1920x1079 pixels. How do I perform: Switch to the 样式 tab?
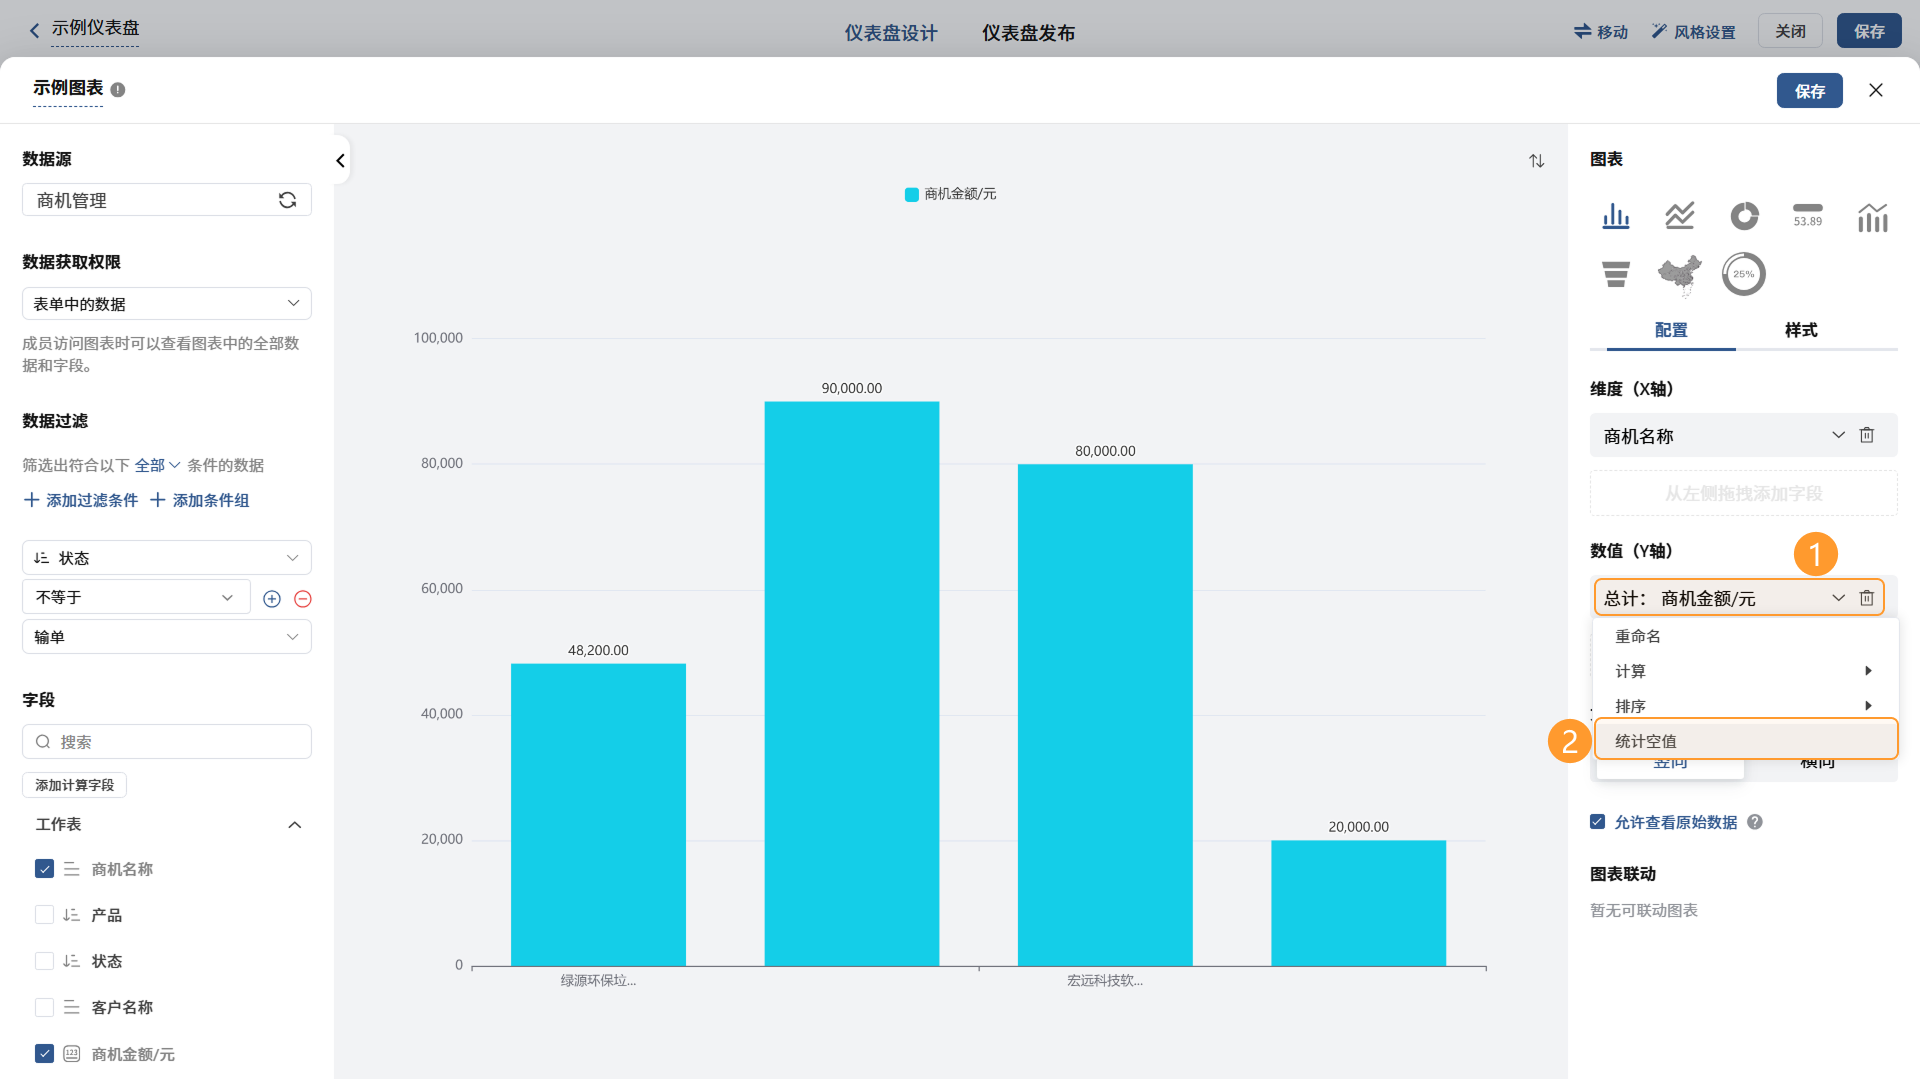coord(1801,330)
